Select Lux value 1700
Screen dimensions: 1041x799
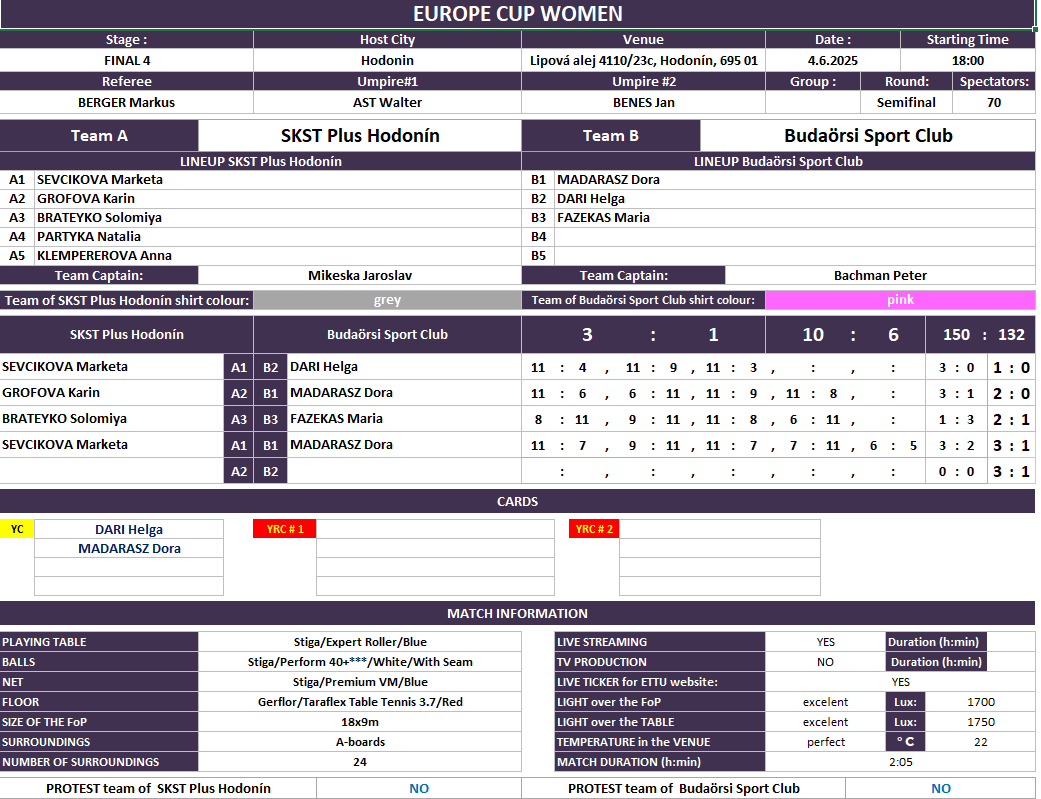point(981,701)
